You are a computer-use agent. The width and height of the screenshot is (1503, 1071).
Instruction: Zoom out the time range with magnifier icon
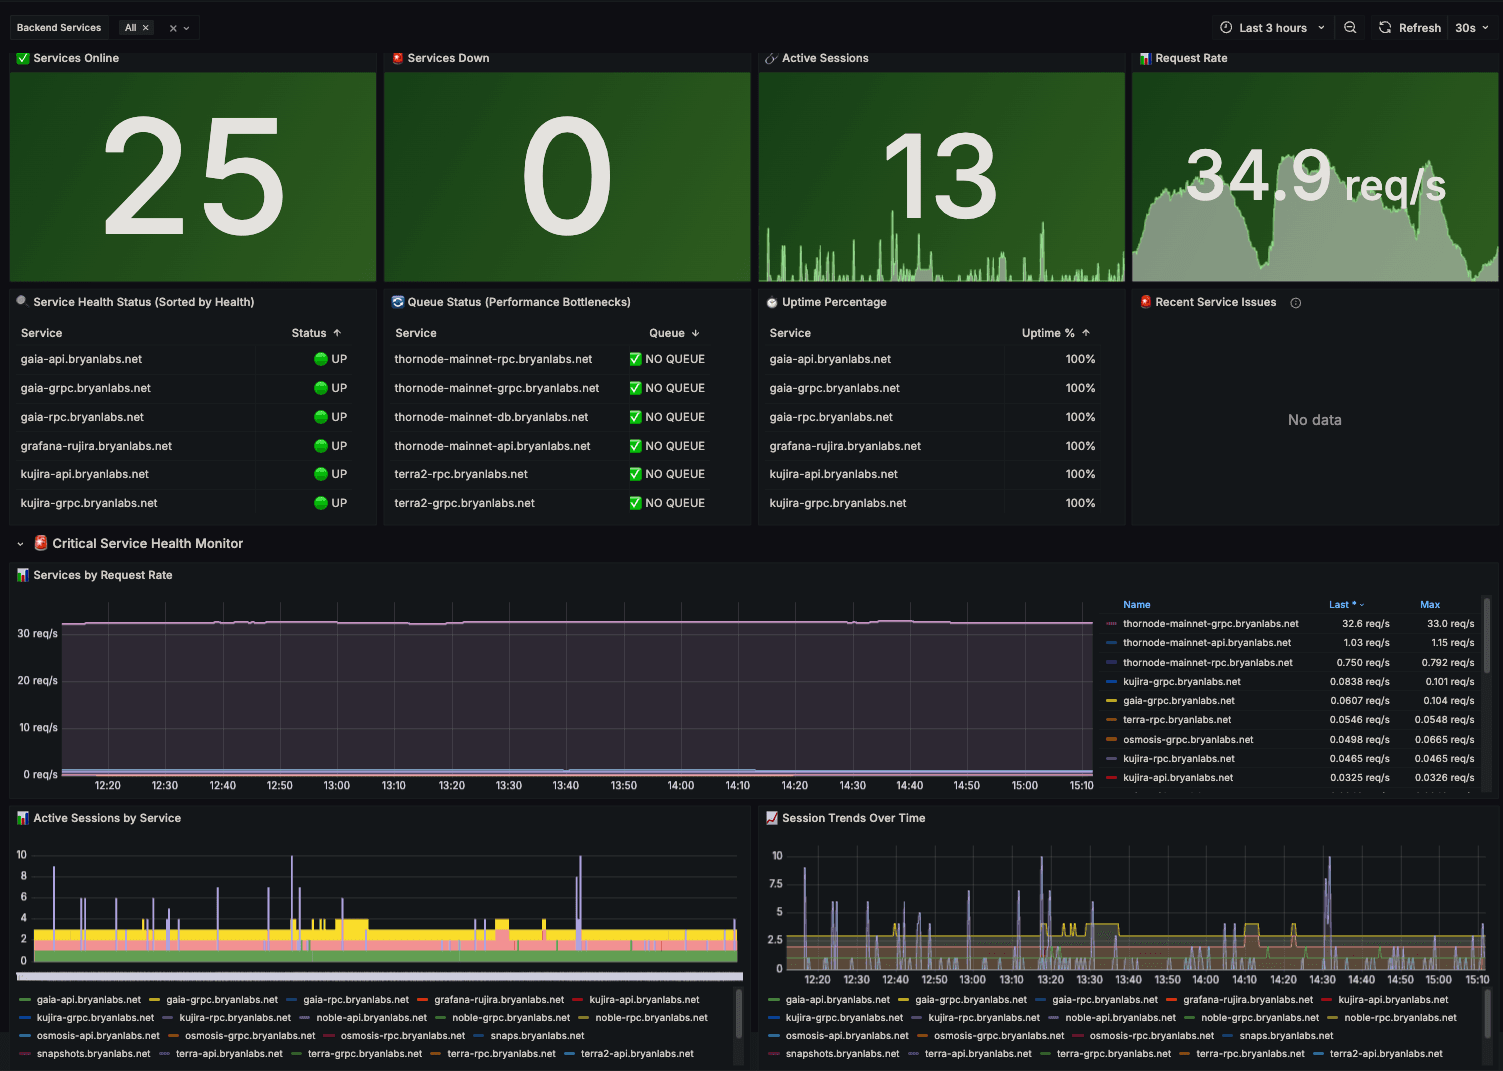[x=1350, y=28]
